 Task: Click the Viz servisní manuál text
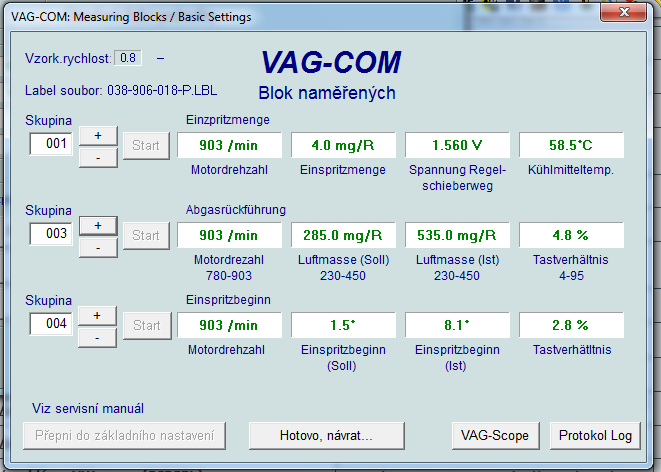tap(88, 408)
